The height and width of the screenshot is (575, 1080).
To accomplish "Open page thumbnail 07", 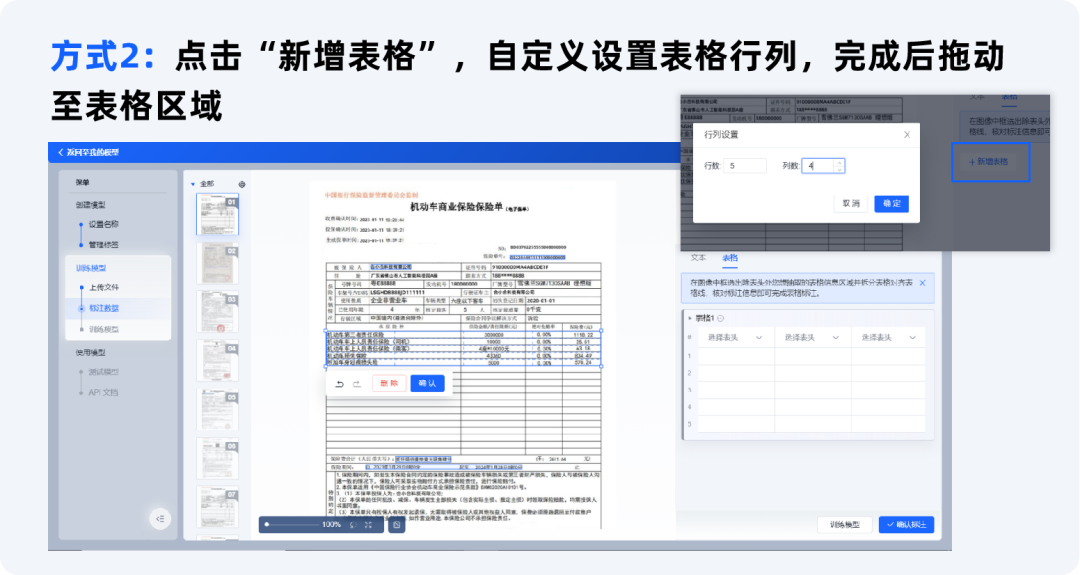I will [x=218, y=506].
